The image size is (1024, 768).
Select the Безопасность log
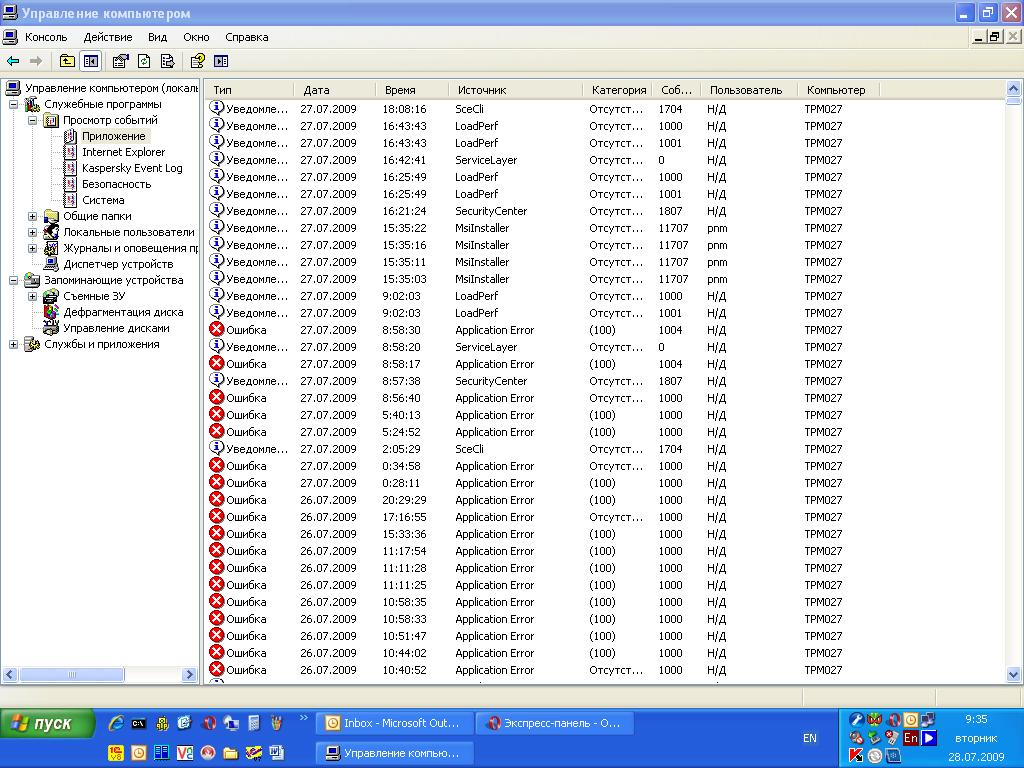[x=116, y=184]
